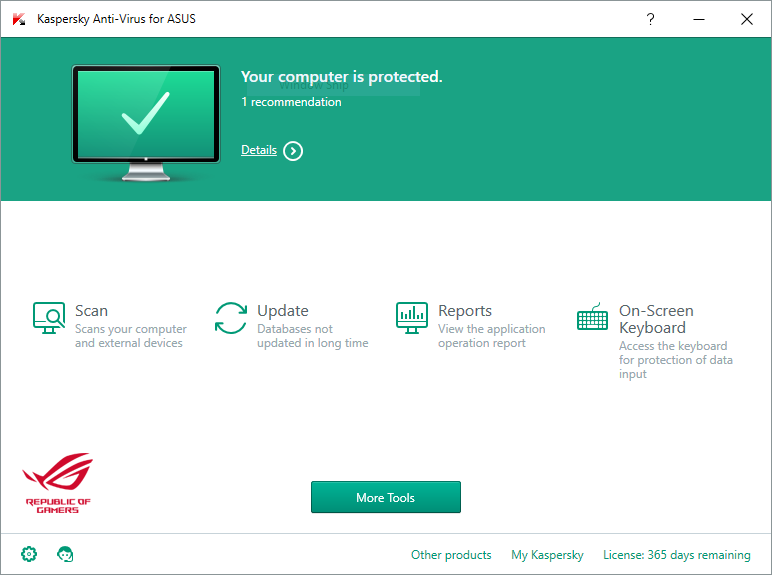
Task: Click the Update circular arrows icon
Action: tap(230, 318)
